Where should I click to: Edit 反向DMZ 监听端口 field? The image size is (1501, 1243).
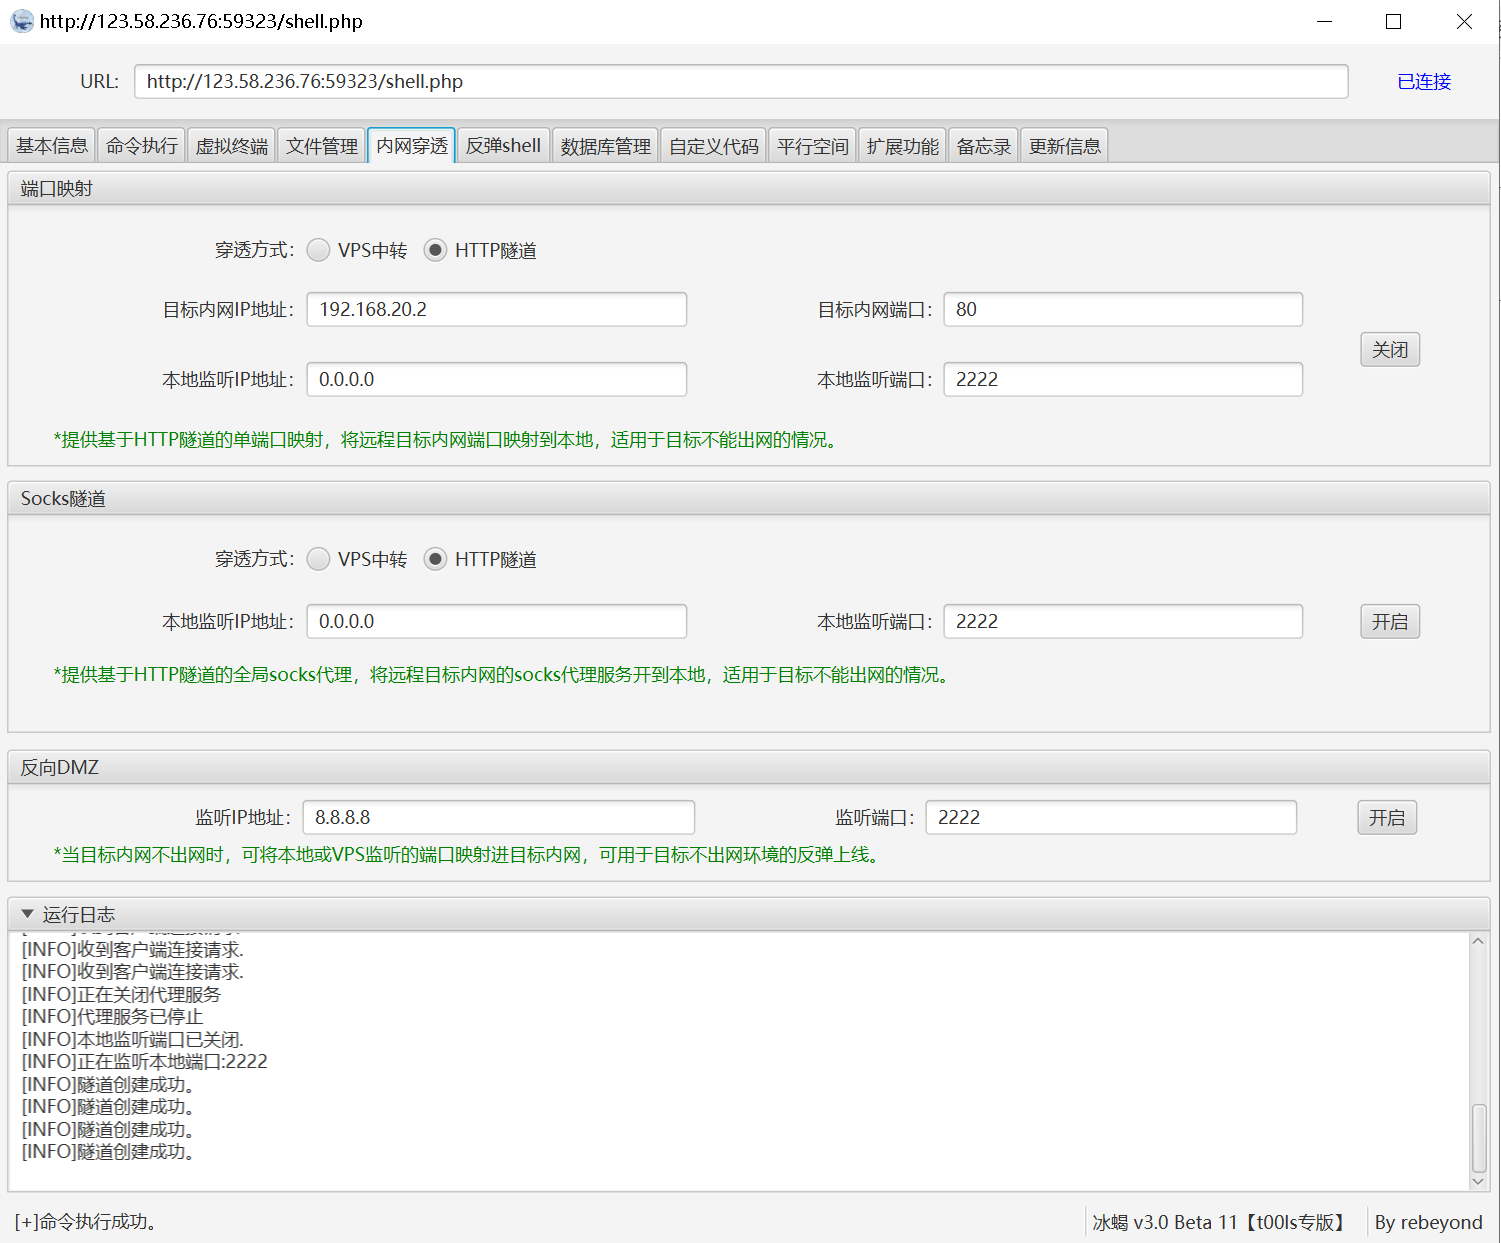tap(1111, 818)
